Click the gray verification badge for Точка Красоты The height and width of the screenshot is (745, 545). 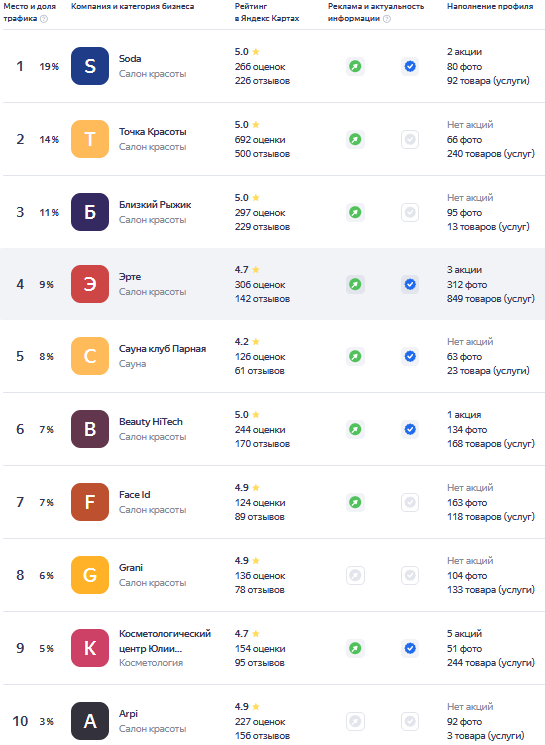[x=410, y=139]
